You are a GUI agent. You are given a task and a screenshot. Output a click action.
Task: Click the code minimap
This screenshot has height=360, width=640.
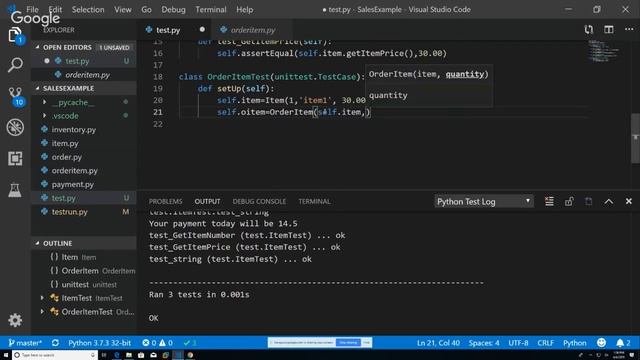click(604, 50)
